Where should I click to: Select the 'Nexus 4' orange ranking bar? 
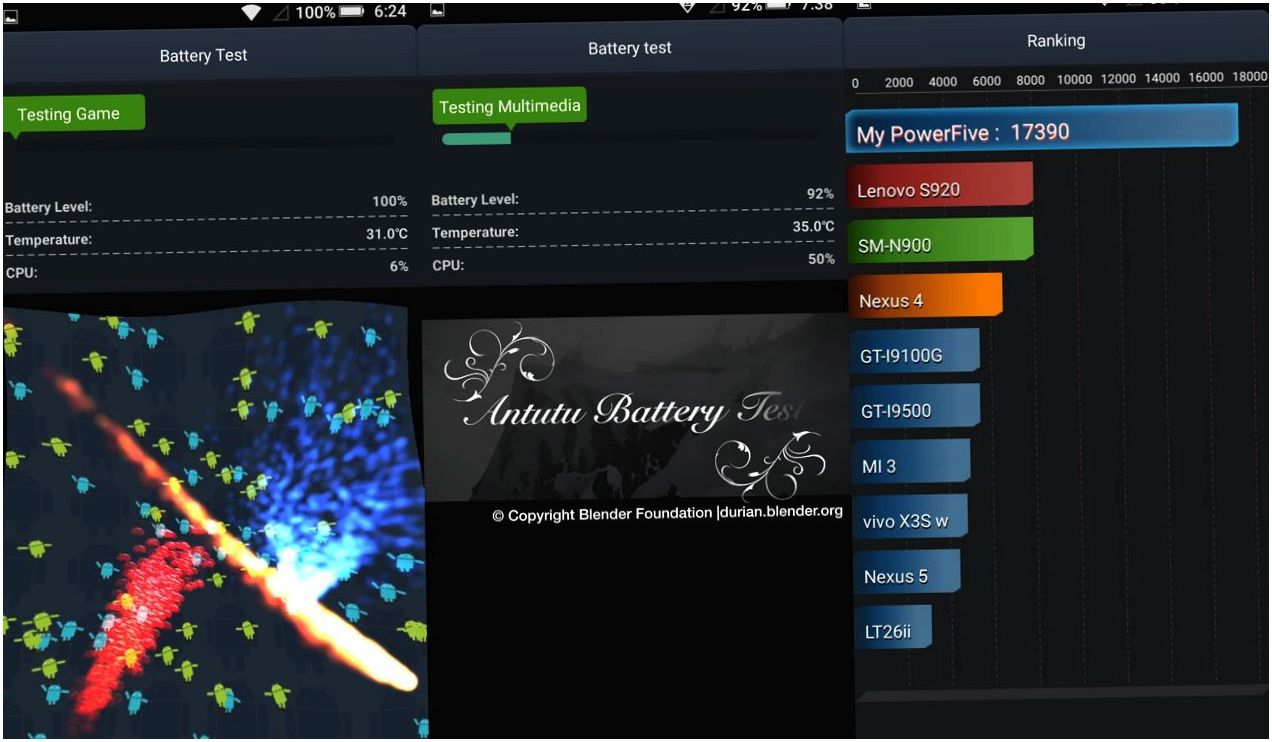(926, 297)
